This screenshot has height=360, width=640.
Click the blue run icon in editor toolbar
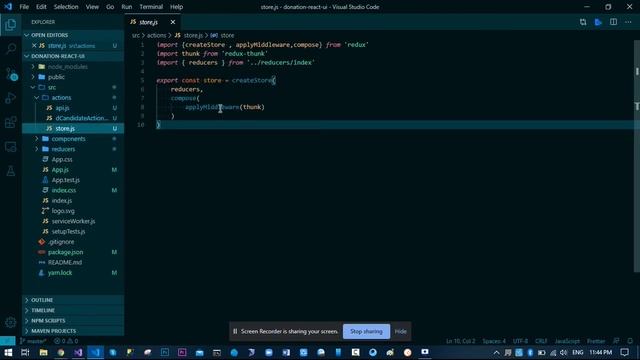coord(598,22)
